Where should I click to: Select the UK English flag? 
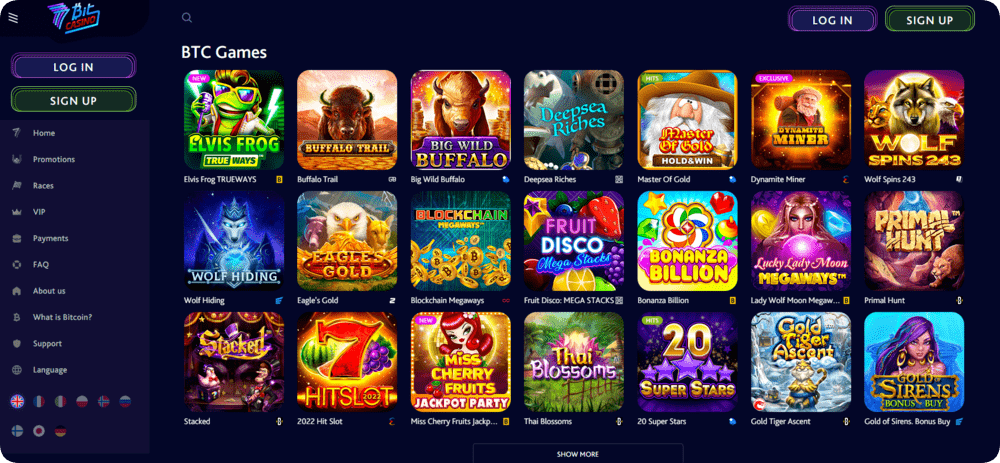point(17,401)
